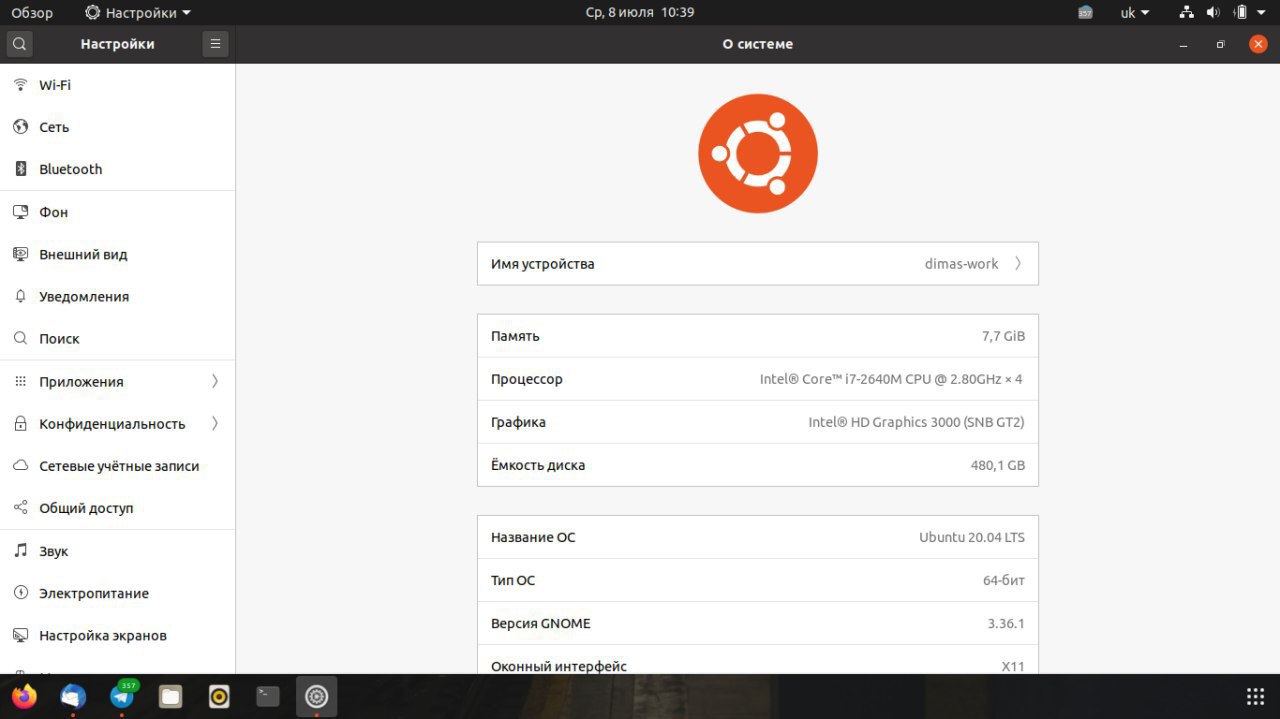Open the Электропитание panel

pyautogui.click(x=118, y=593)
